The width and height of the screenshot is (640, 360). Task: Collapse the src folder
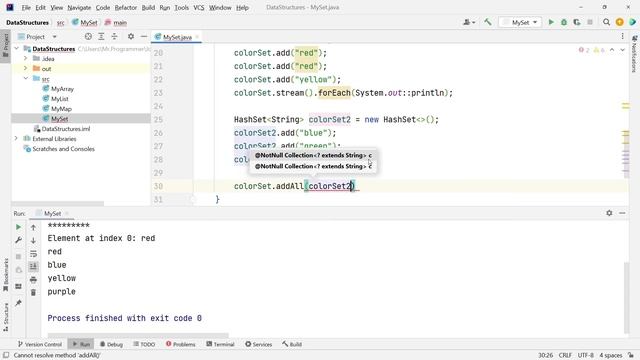pyautogui.click(x=26, y=78)
